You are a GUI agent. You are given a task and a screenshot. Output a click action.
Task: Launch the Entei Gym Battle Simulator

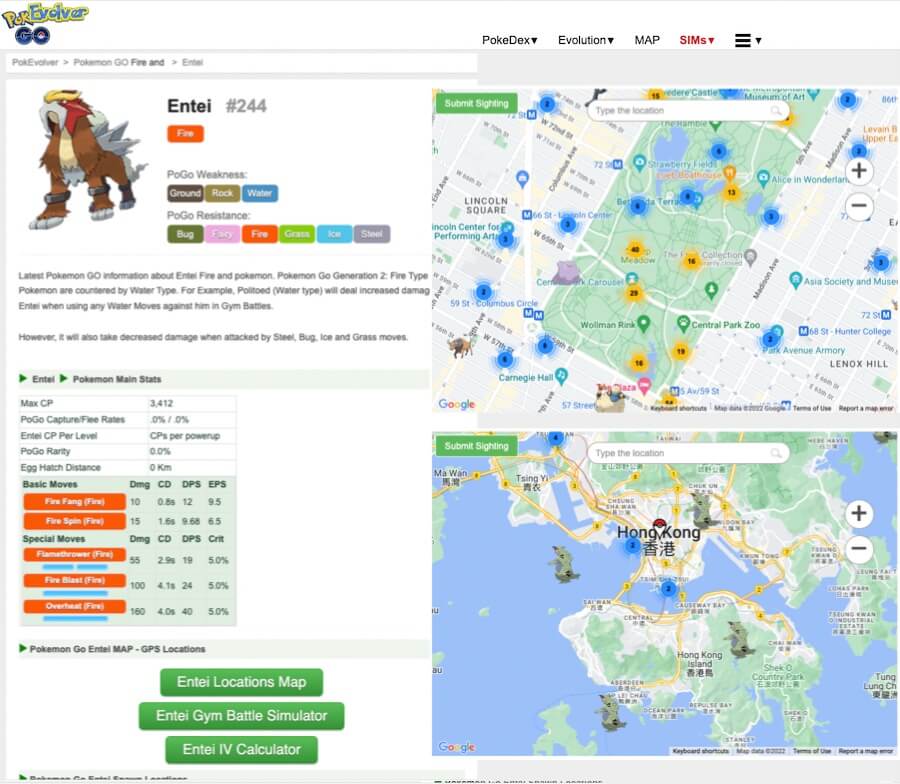242,716
